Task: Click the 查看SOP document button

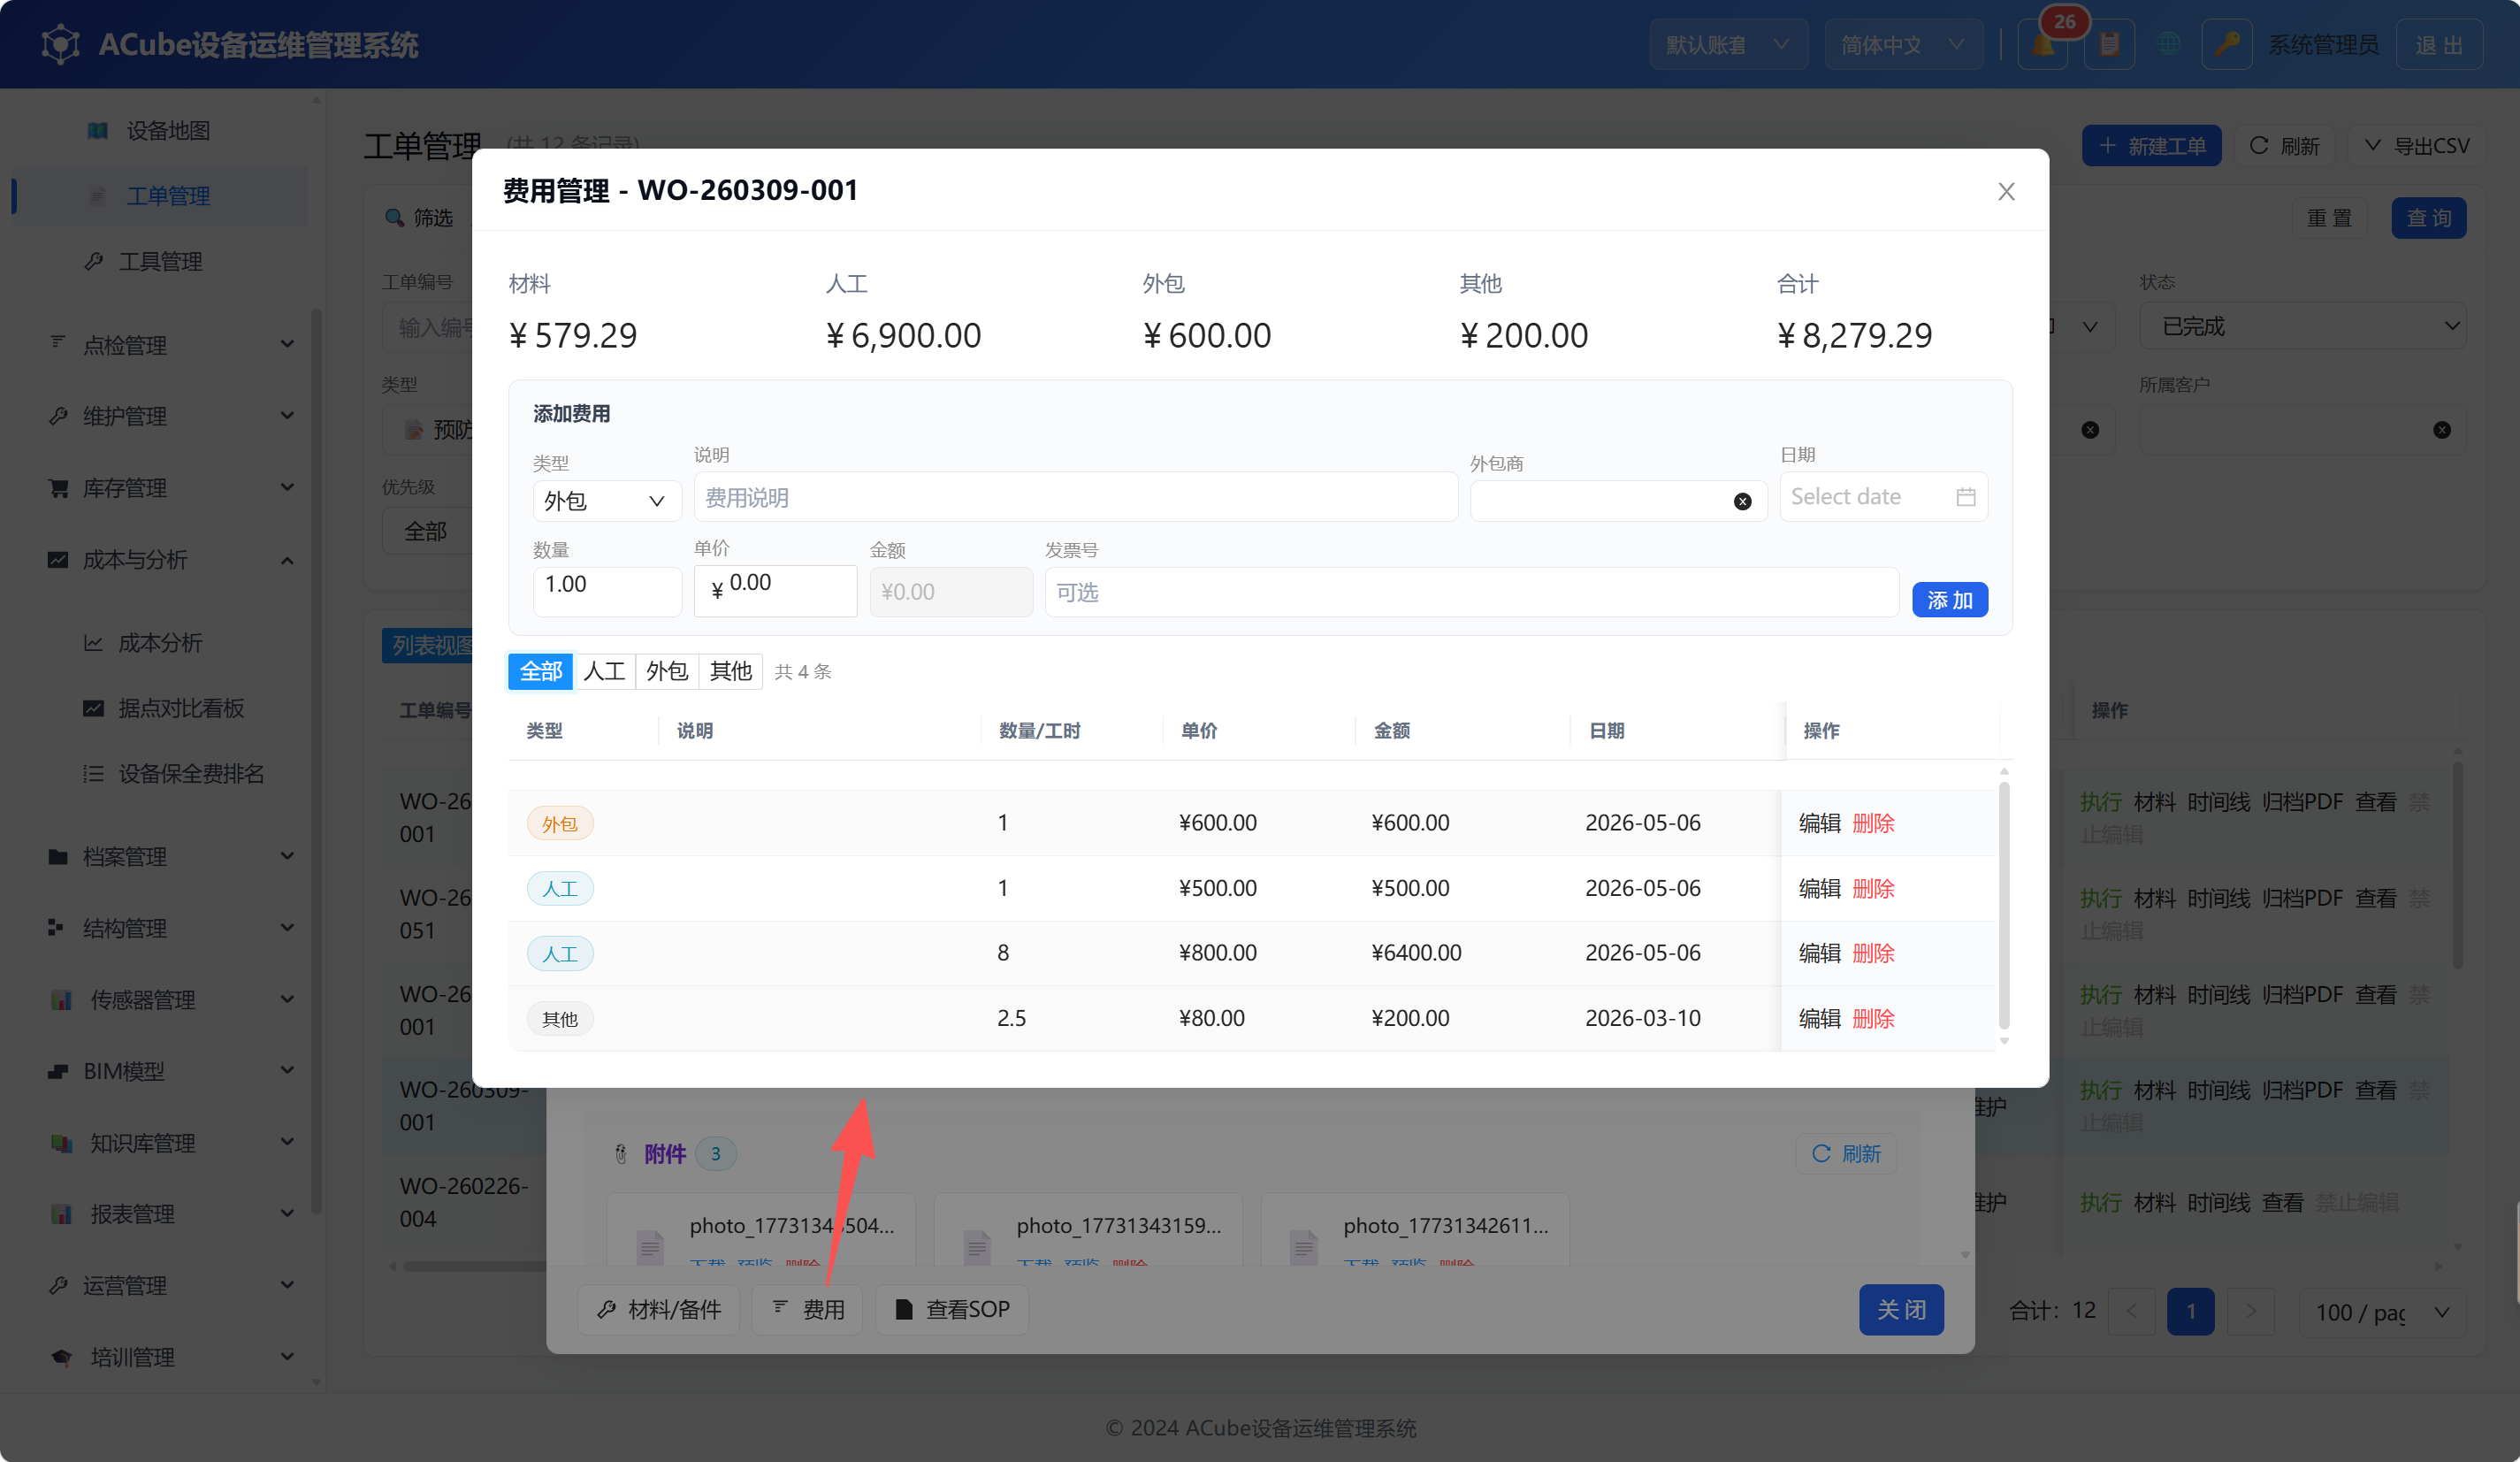Action: click(952, 1309)
